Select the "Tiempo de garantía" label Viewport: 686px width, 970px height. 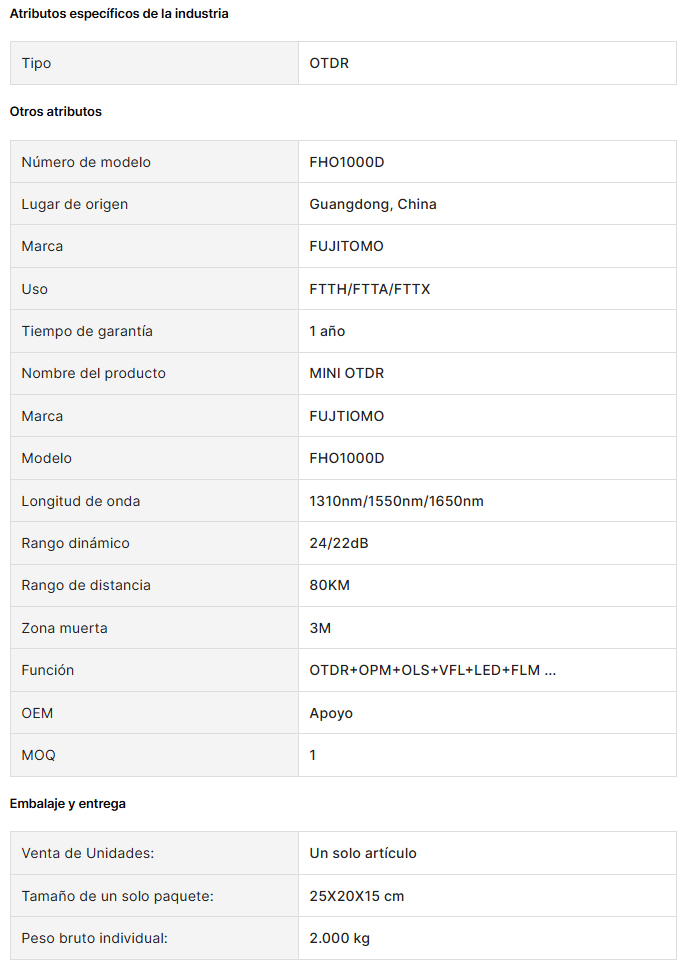tap(87, 331)
